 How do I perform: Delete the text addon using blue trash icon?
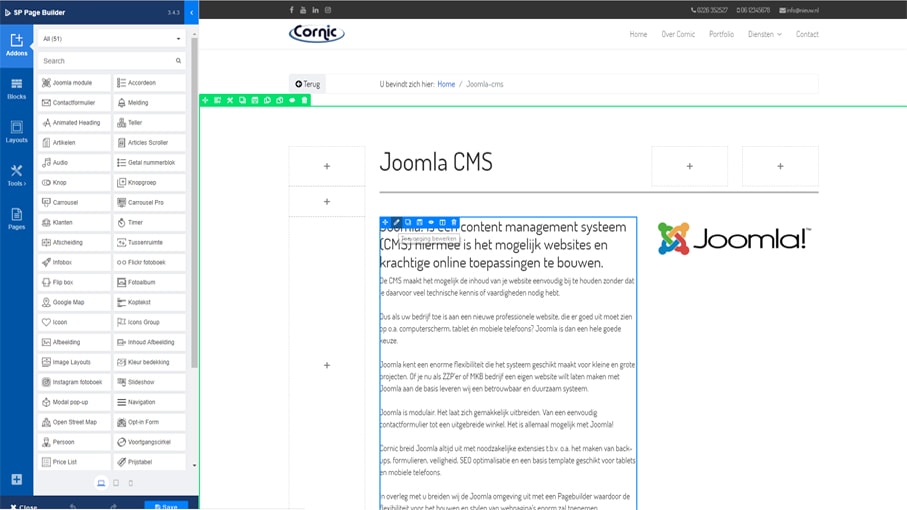[x=454, y=222]
